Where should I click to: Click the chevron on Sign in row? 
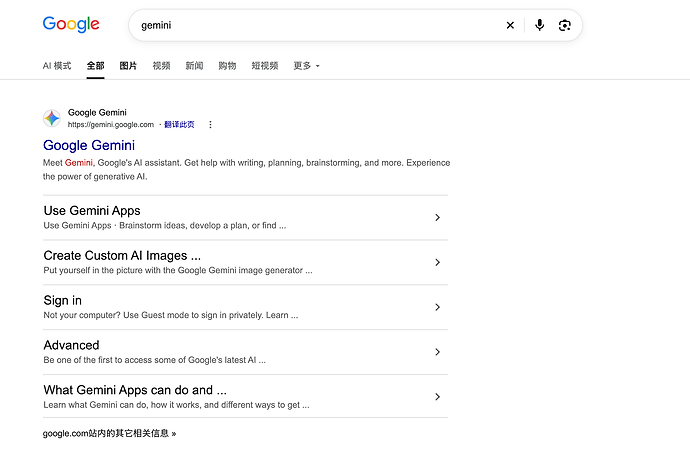pyautogui.click(x=437, y=307)
